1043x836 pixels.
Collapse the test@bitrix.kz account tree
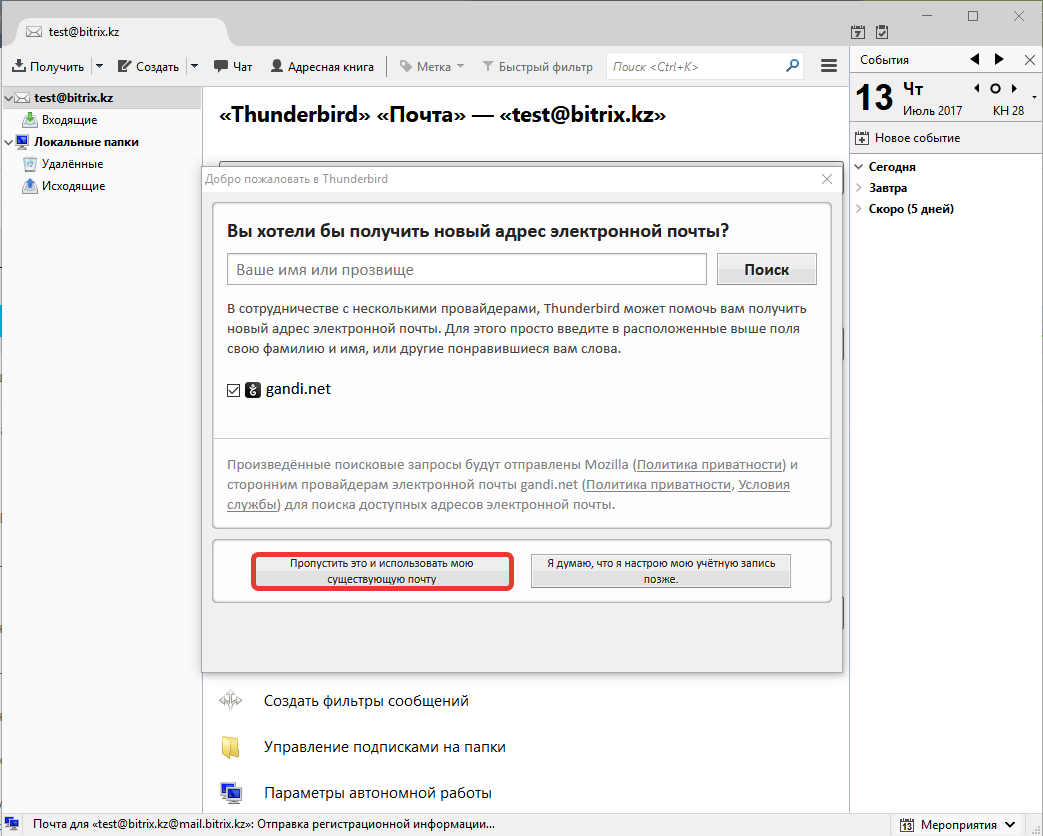[8, 98]
